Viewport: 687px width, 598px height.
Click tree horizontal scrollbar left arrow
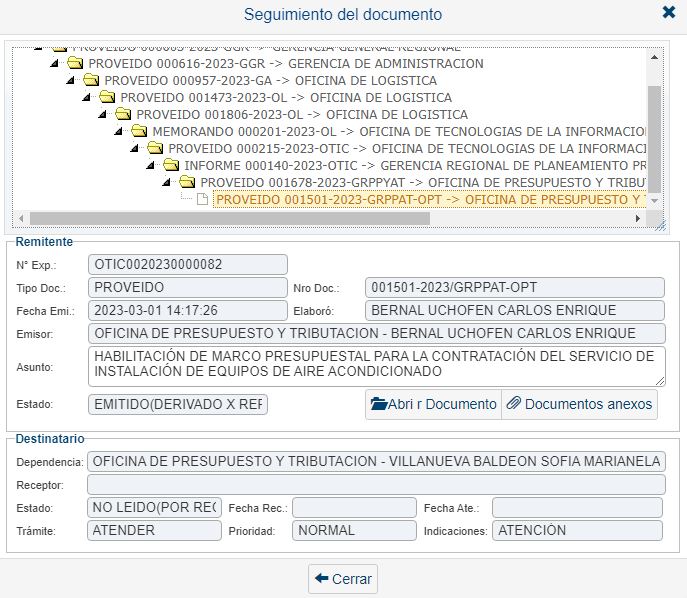pyautogui.click(x=21, y=218)
